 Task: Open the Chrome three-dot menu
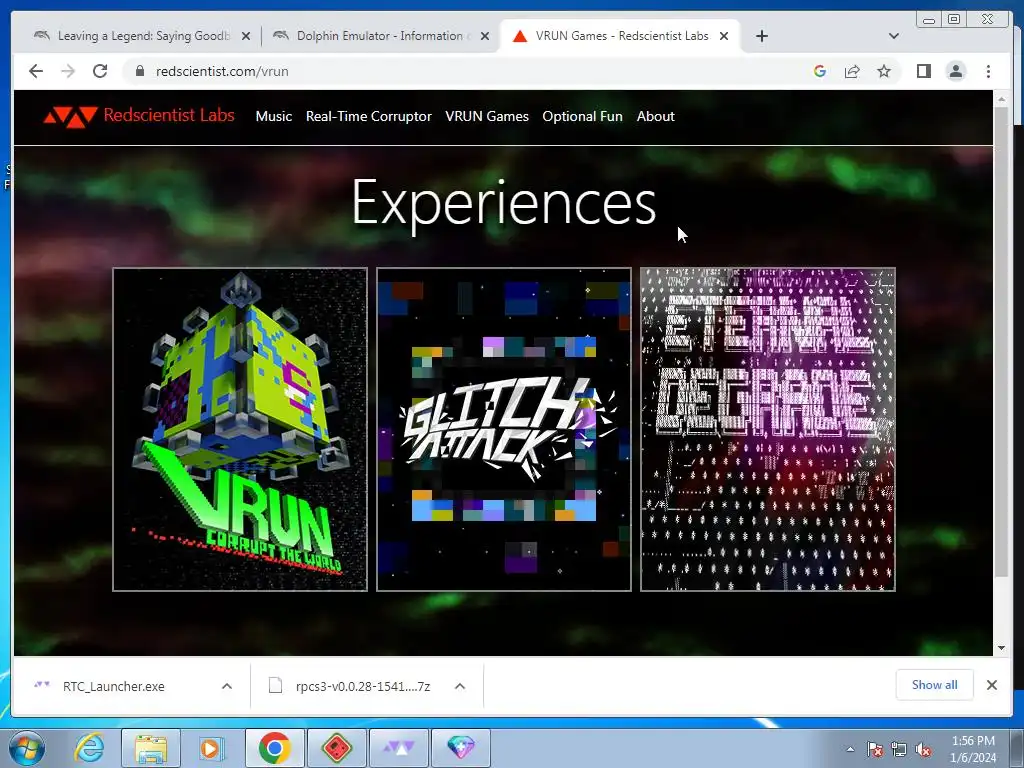pyautogui.click(x=988, y=71)
